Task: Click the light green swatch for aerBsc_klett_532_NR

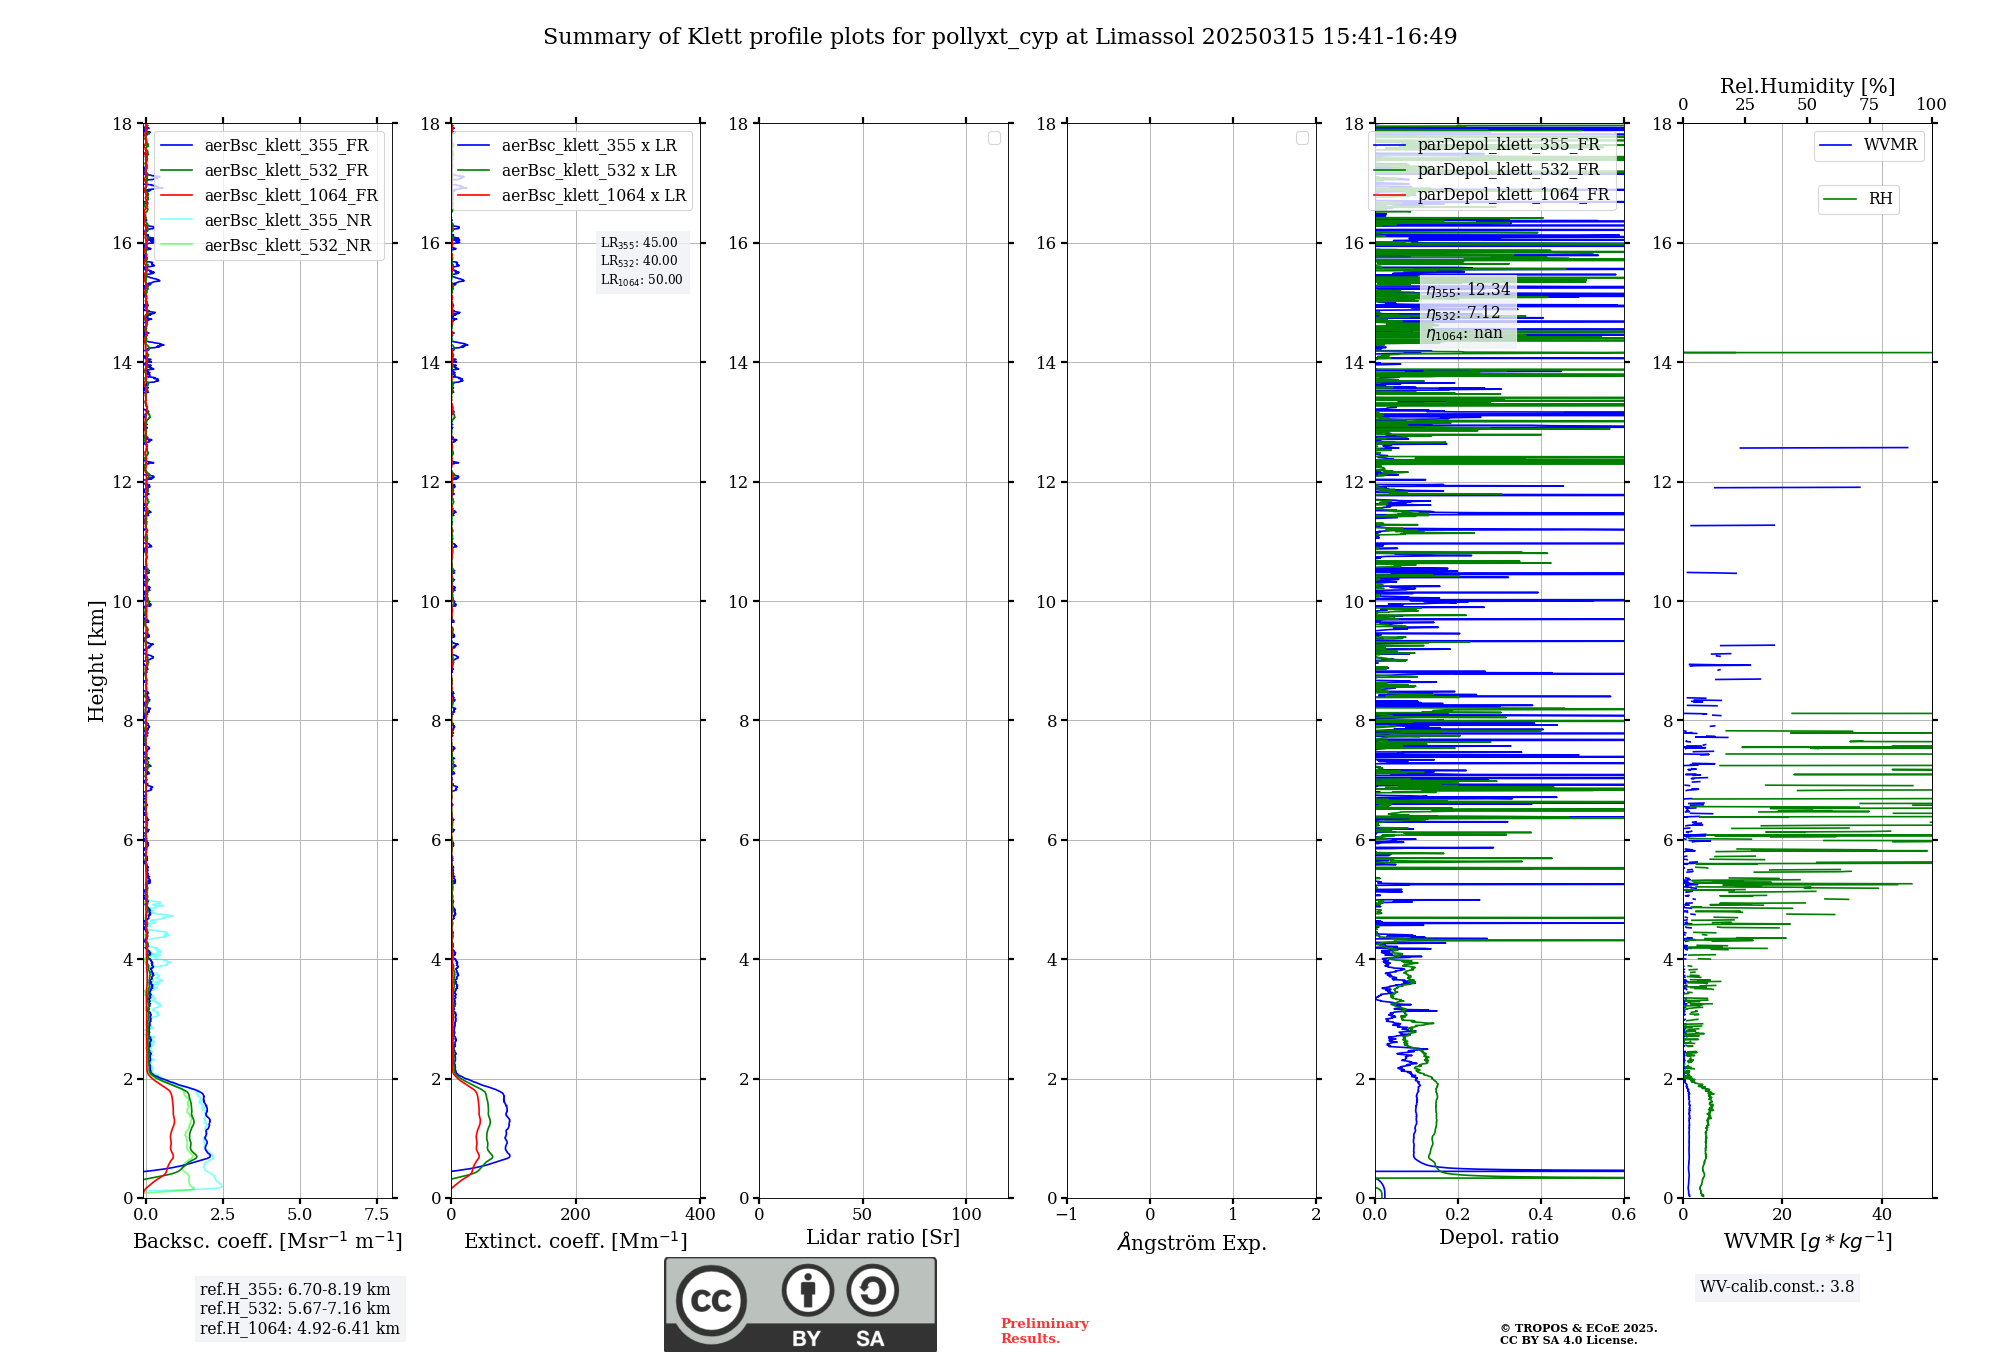Action: pyautogui.click(x=177, y=246)
